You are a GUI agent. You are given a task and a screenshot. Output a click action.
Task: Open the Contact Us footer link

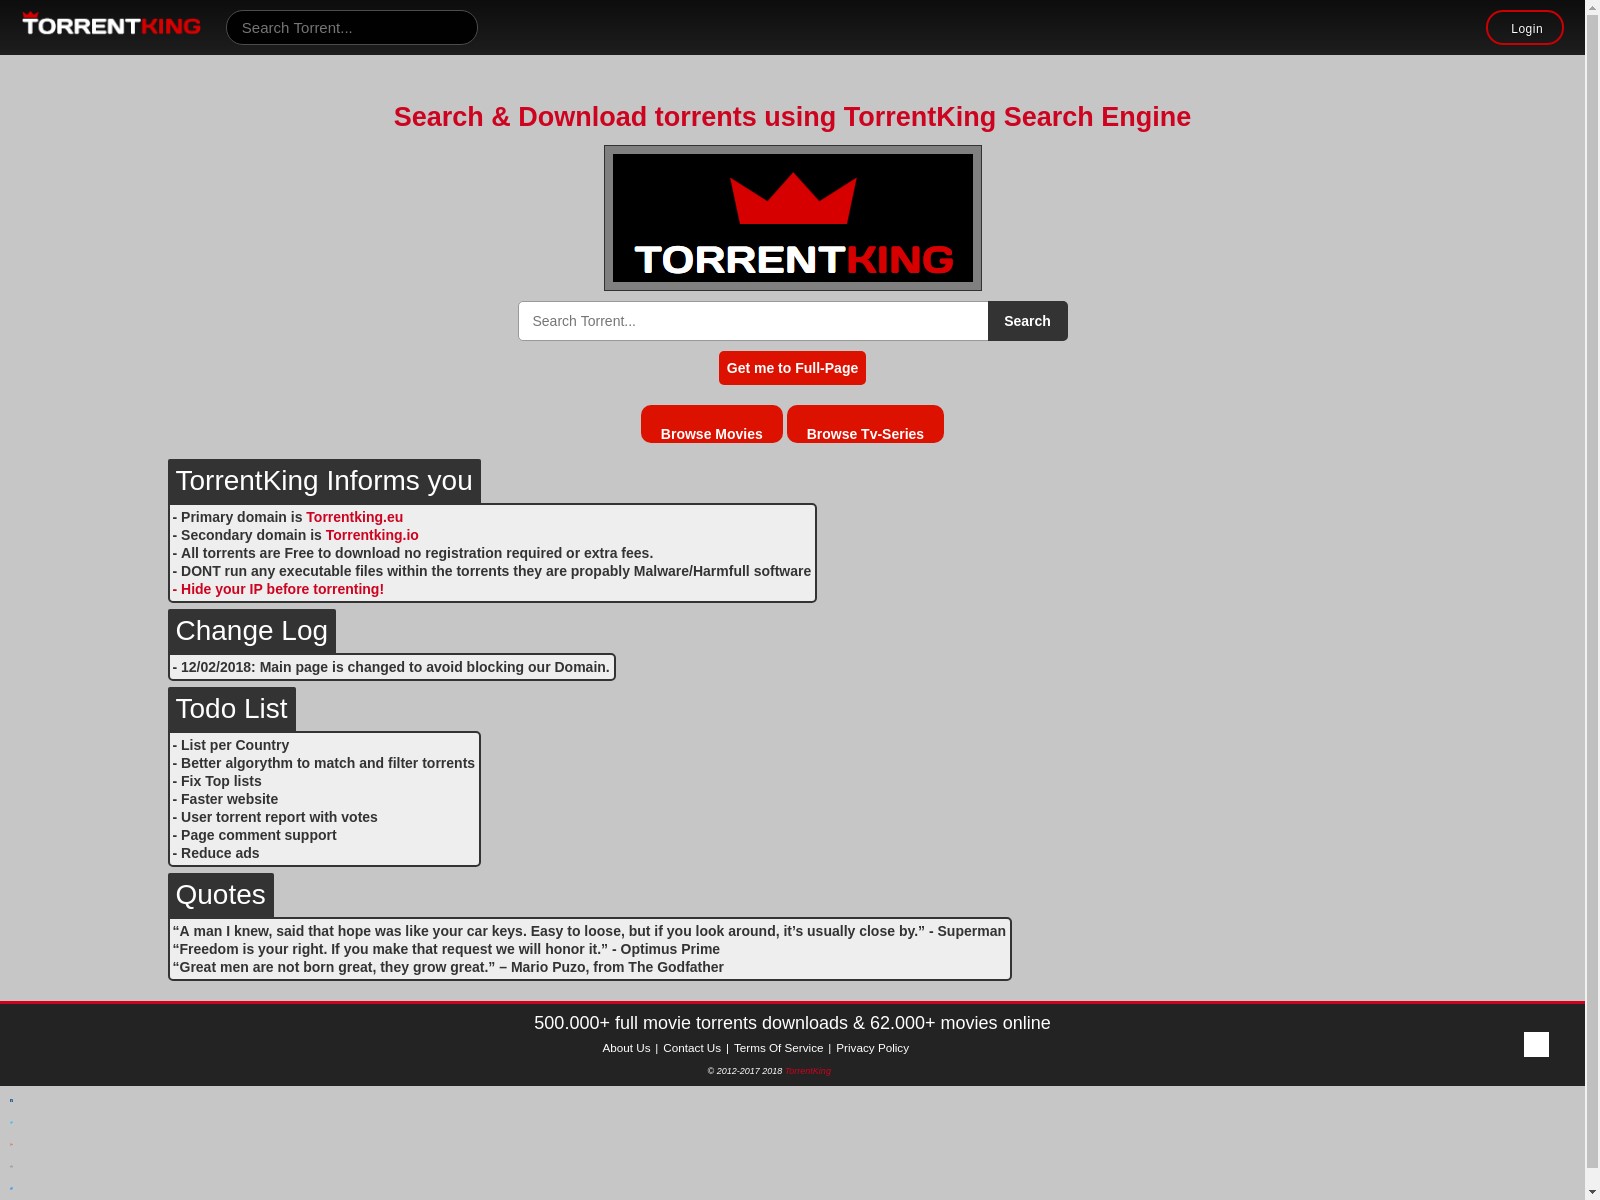(692, 1048)
